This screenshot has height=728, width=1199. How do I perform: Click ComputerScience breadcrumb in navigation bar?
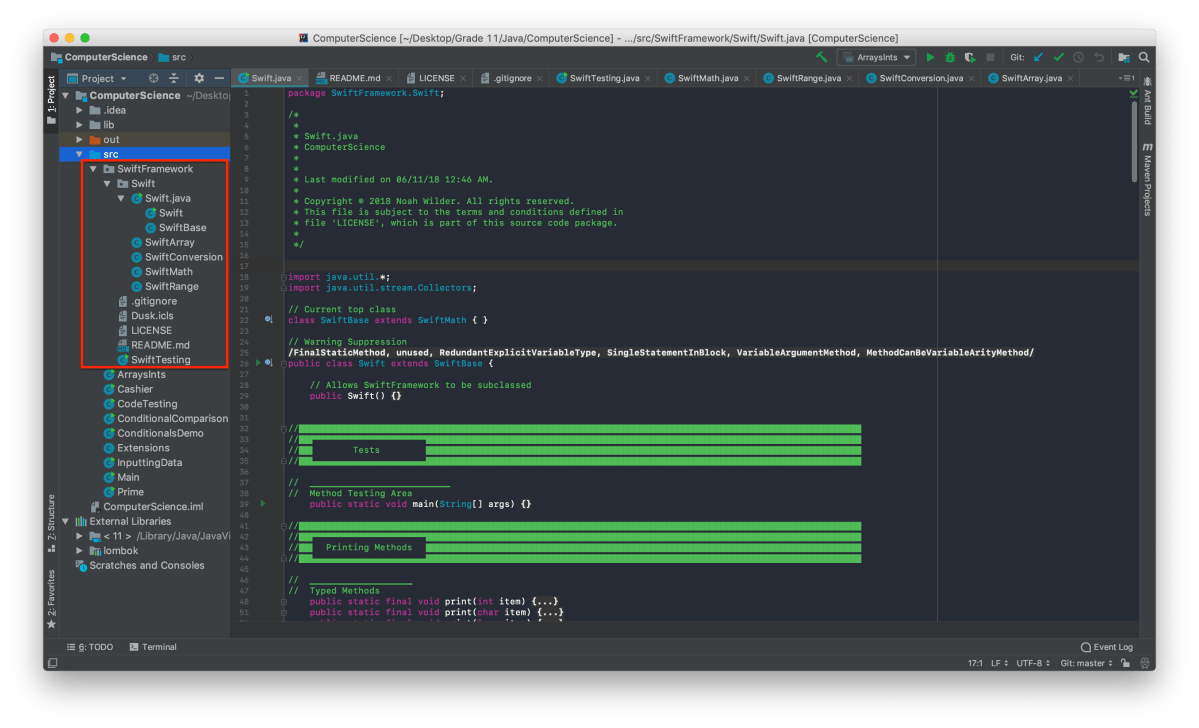coord(99,57)
